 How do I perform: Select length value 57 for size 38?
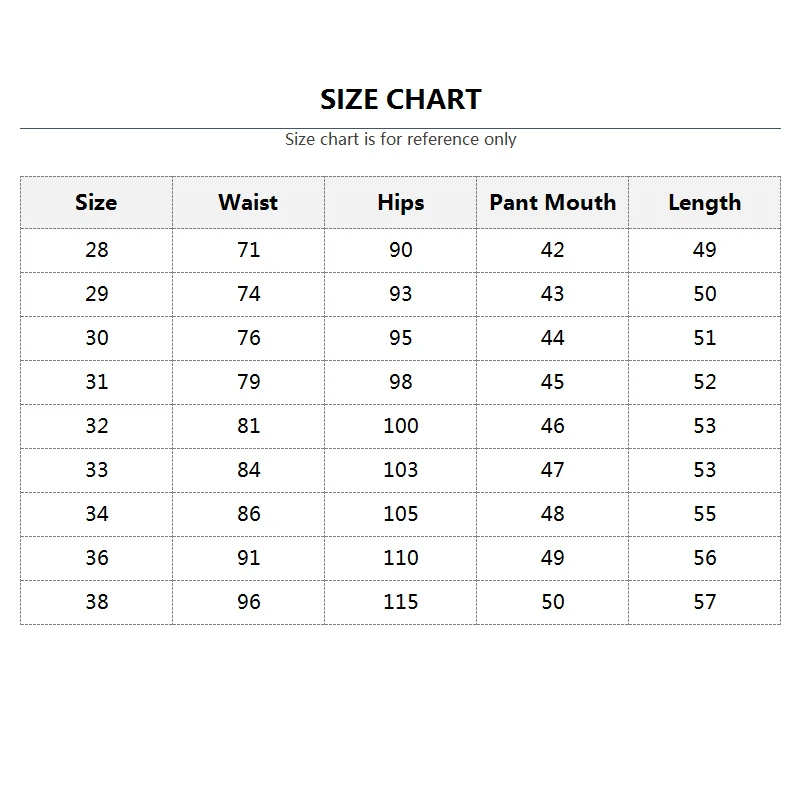tap(704, 602)
